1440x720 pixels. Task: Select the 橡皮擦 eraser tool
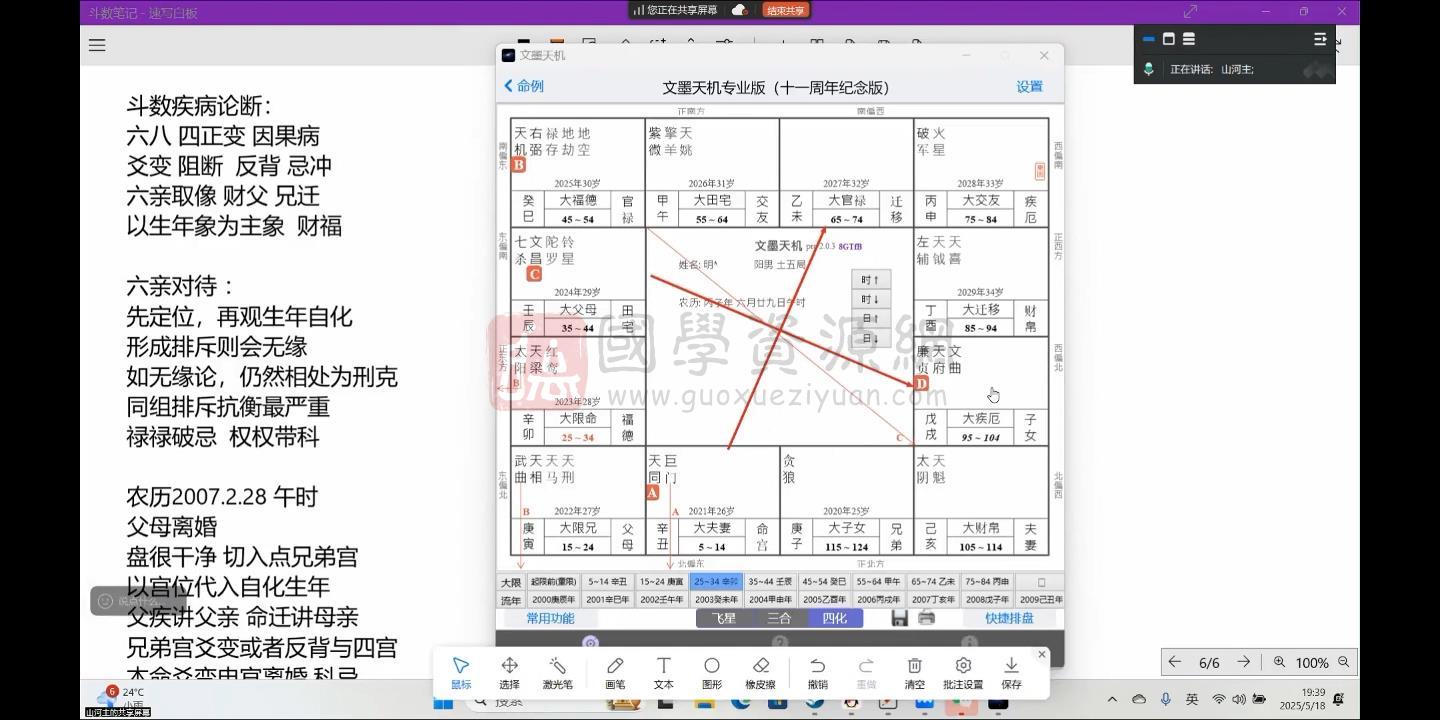(x=761, y=671)
